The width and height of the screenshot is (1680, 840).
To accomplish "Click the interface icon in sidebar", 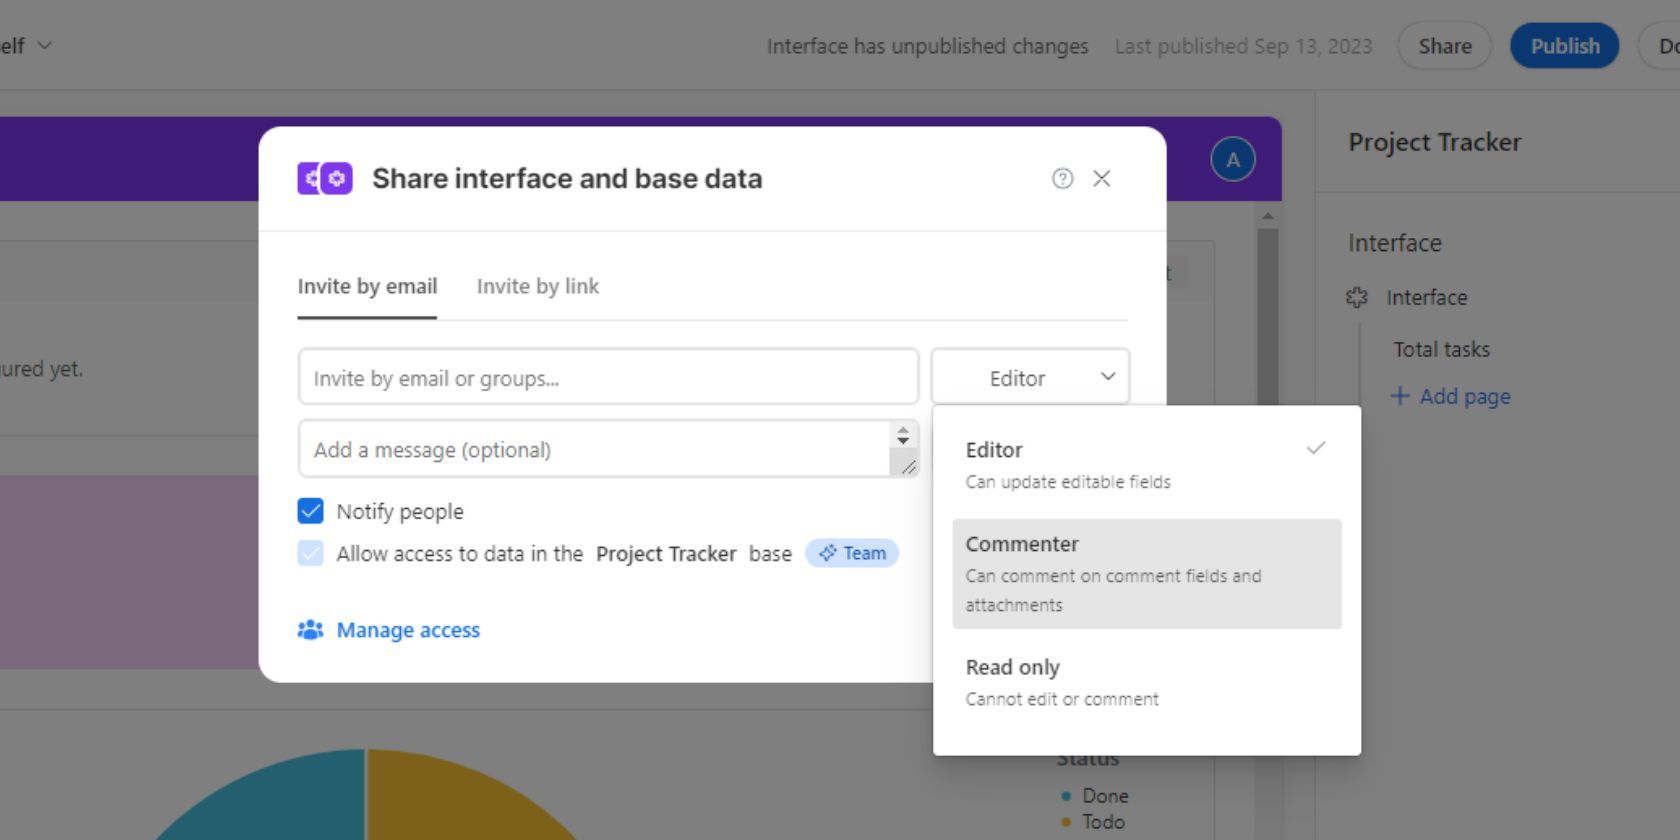I will coord(1357,298).
